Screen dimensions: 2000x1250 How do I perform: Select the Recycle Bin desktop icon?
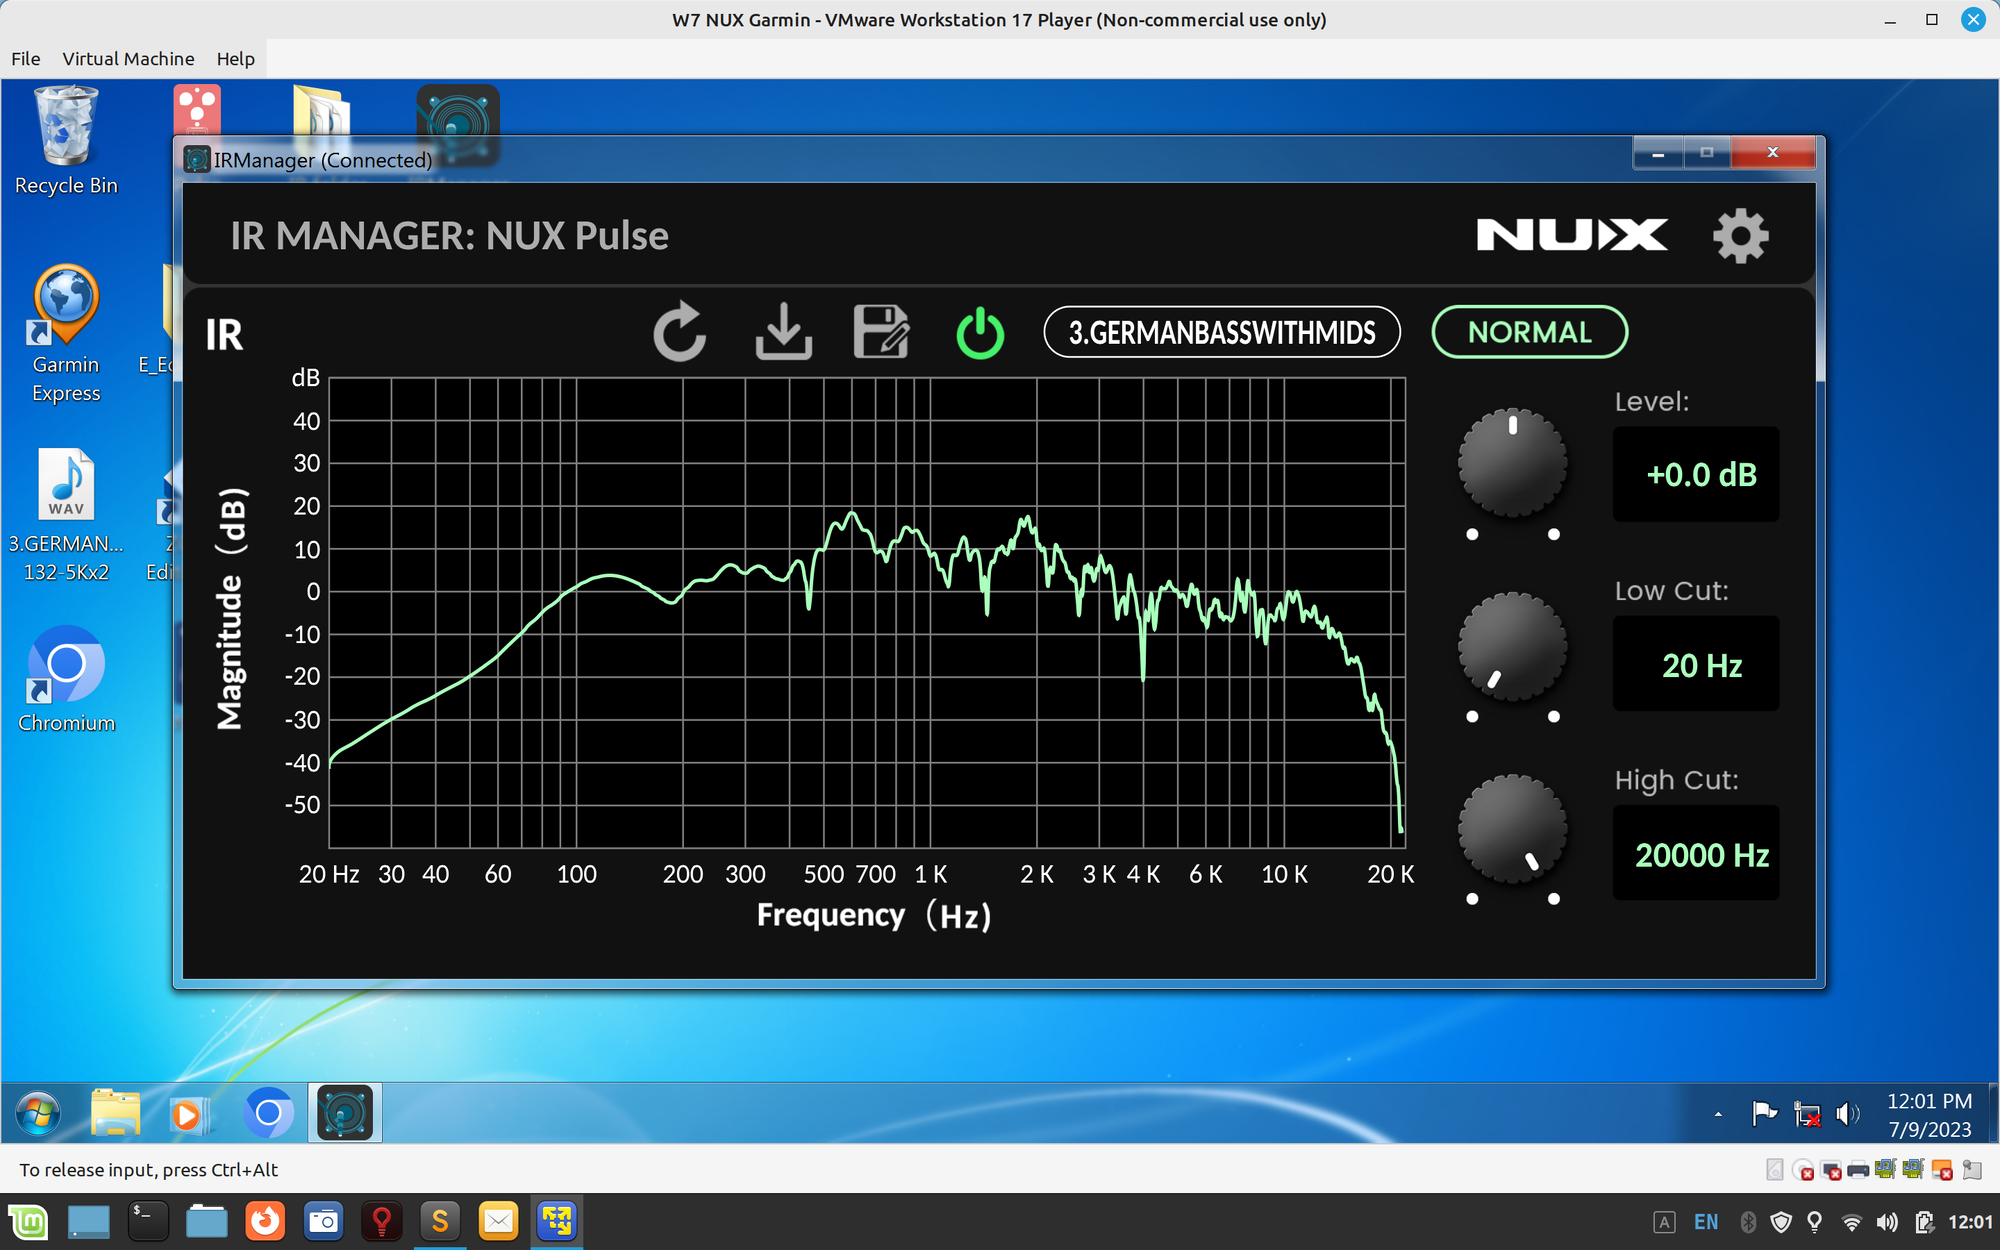(x=66, y=141)
